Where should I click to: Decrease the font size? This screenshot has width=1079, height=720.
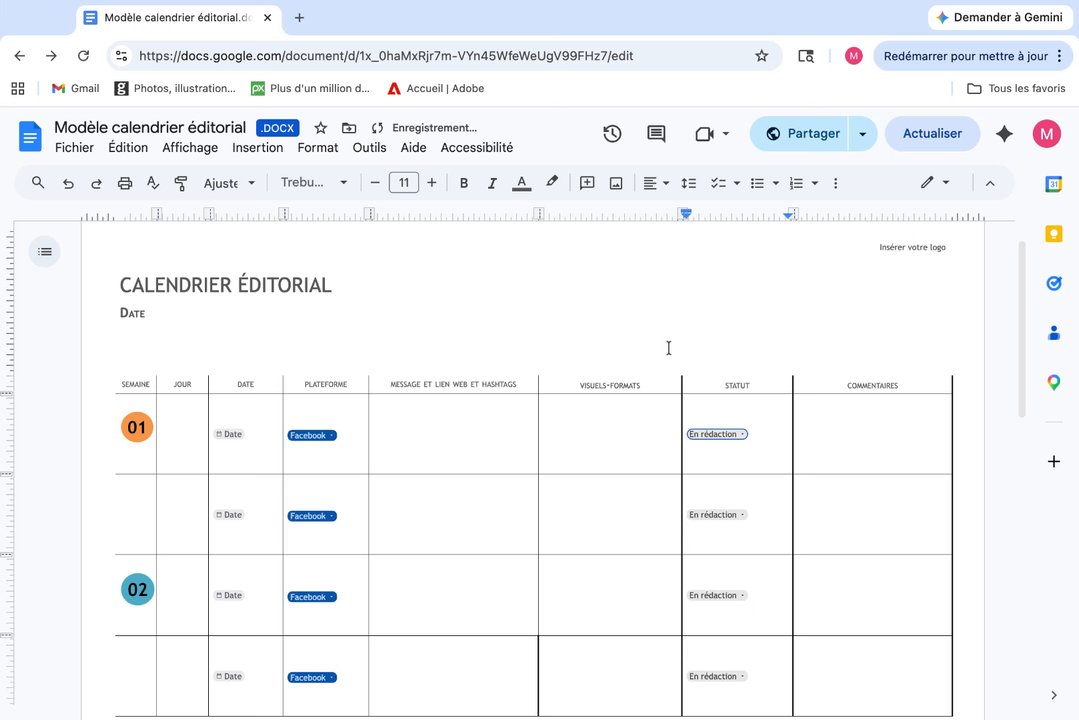coord(375,182)
